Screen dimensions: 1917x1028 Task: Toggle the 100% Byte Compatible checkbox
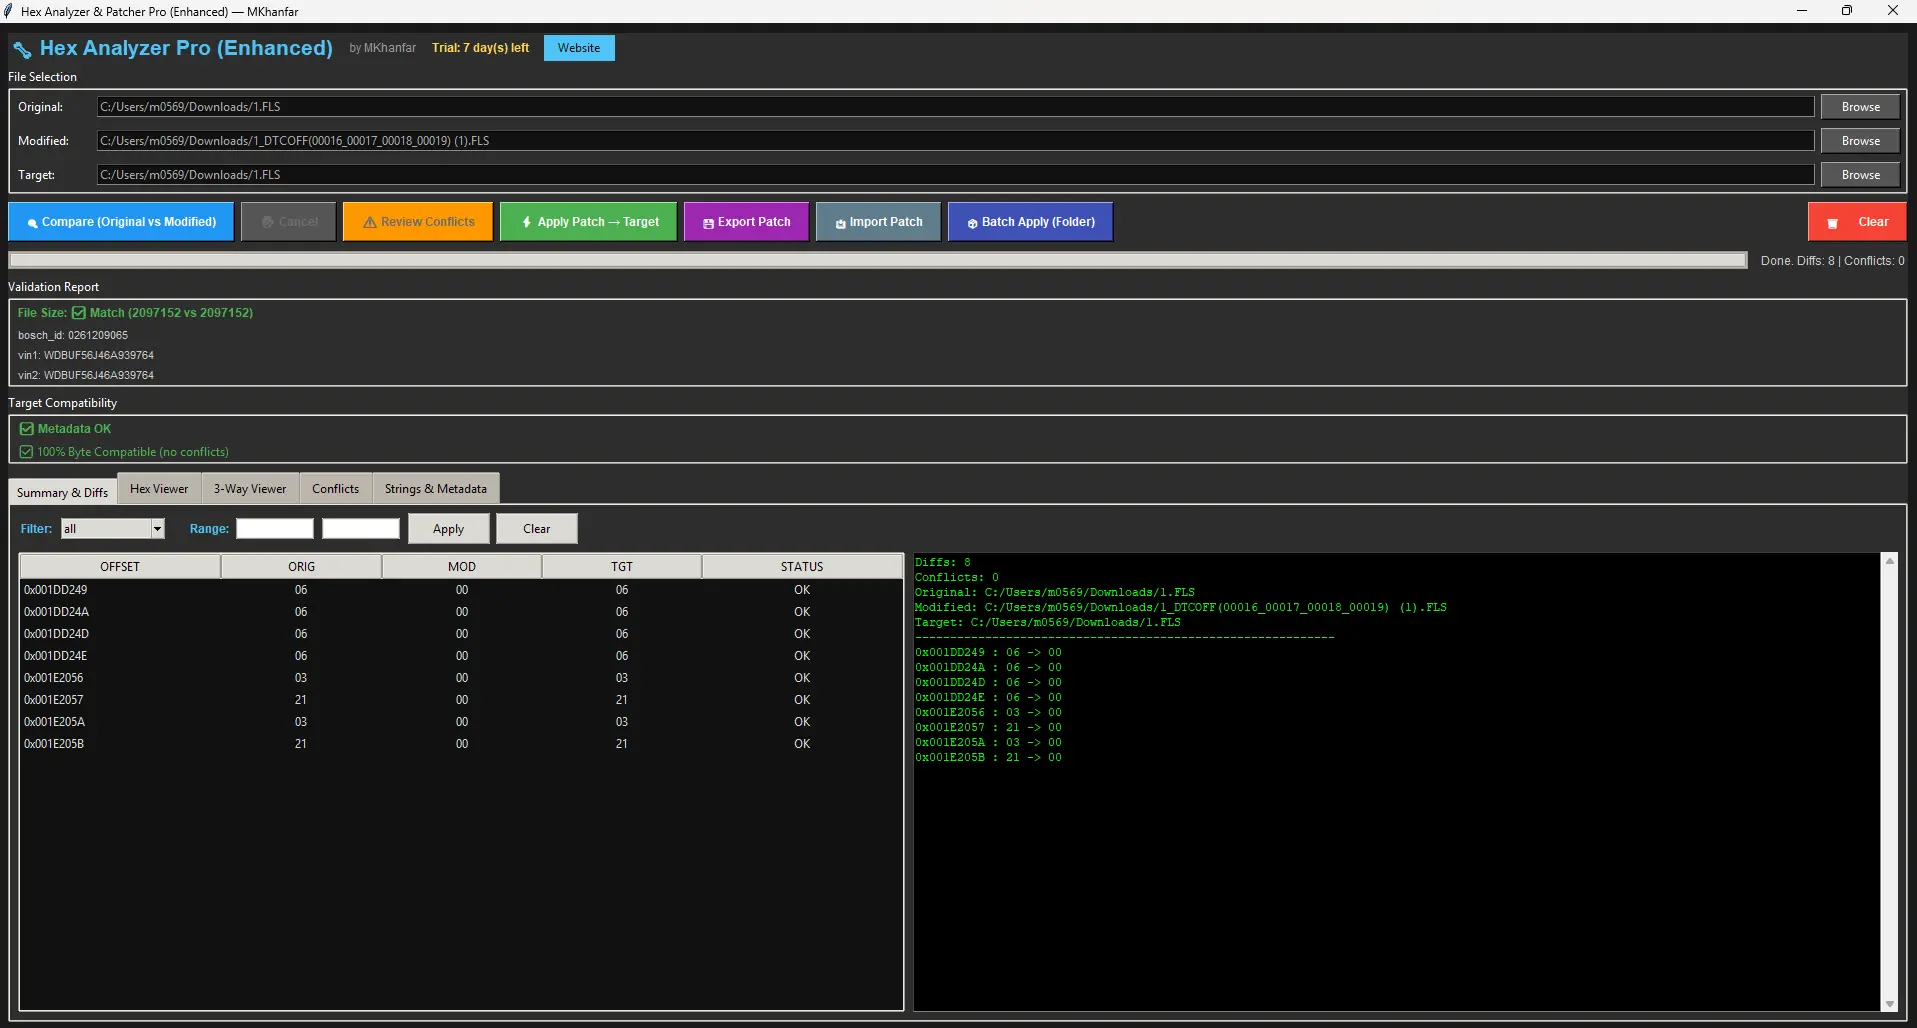26,451
